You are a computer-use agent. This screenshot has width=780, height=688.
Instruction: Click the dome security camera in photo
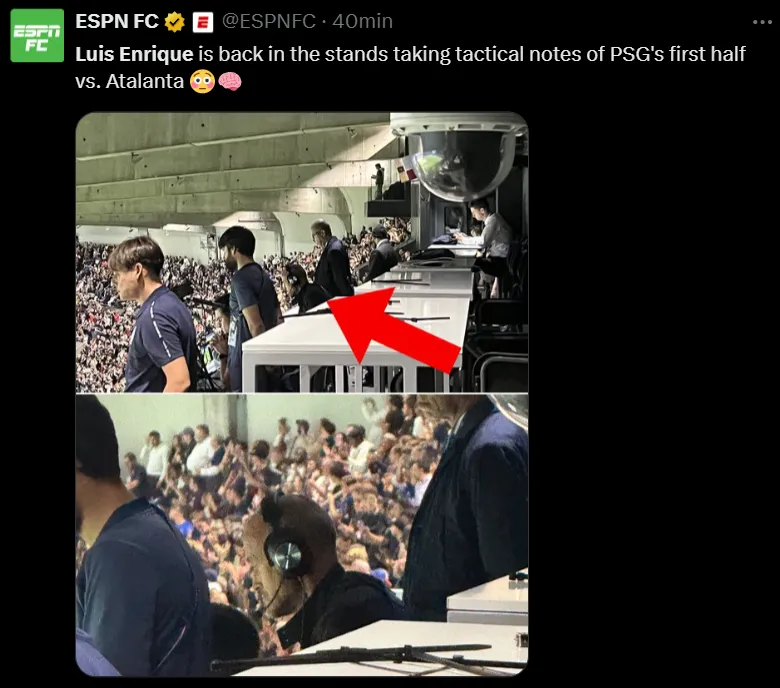point(458,157)
